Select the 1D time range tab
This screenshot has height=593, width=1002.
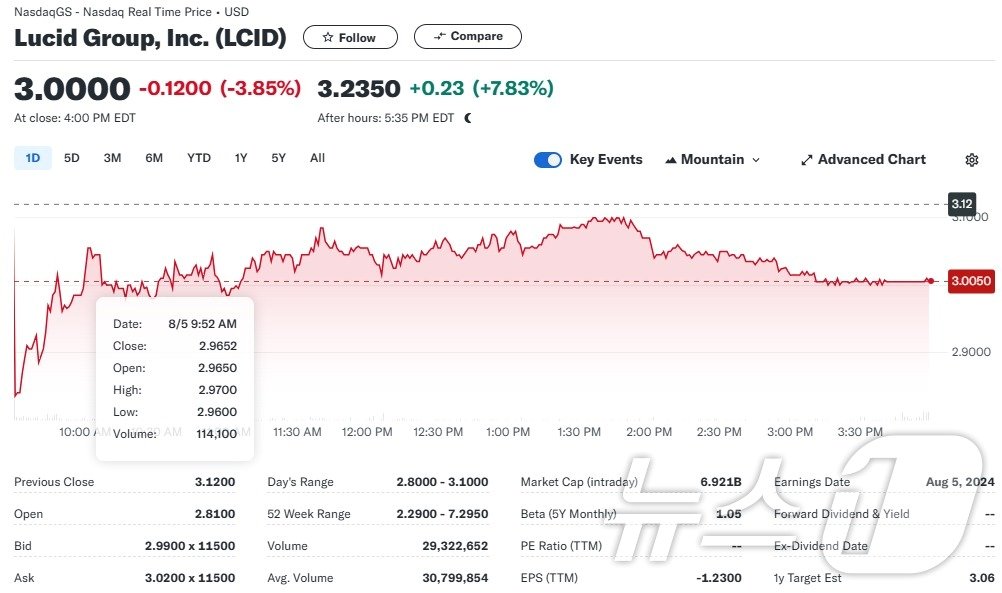point(32,158)
